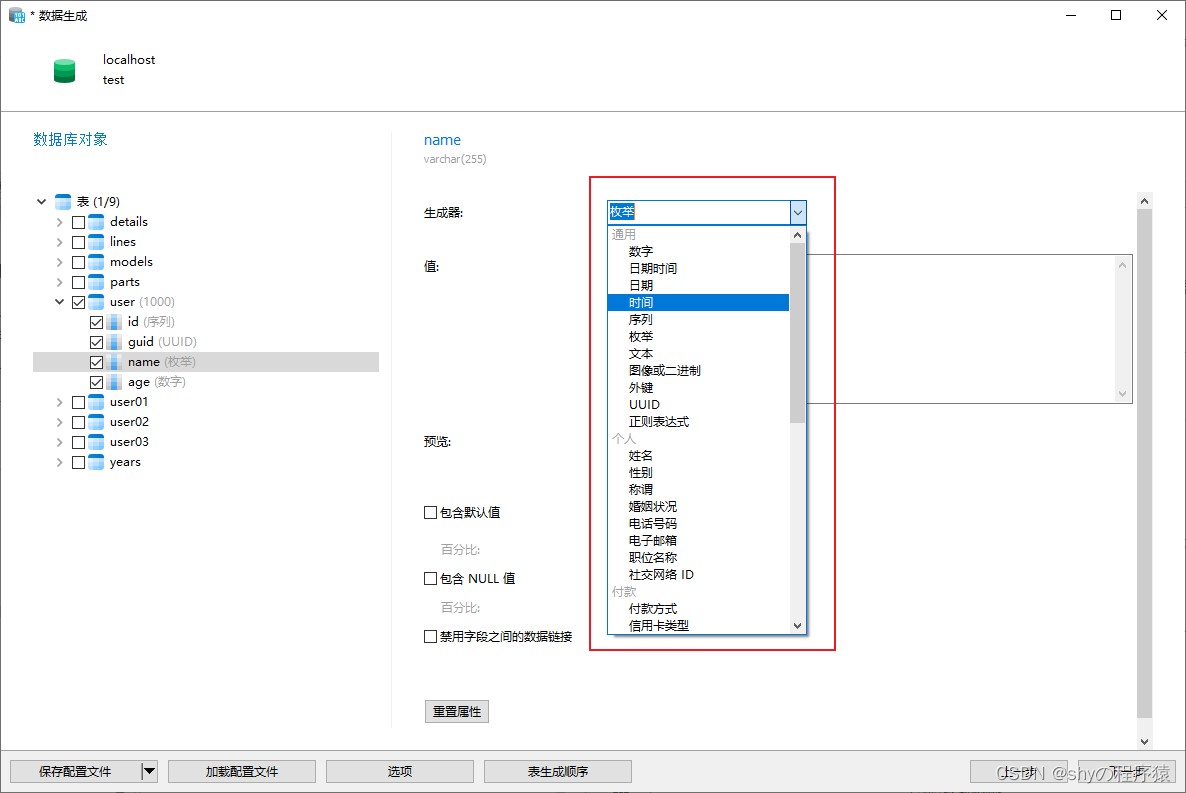Screen dimensions: 1186x793
Task: Check the parts table checkbox
Action: (x=79, y=282)
